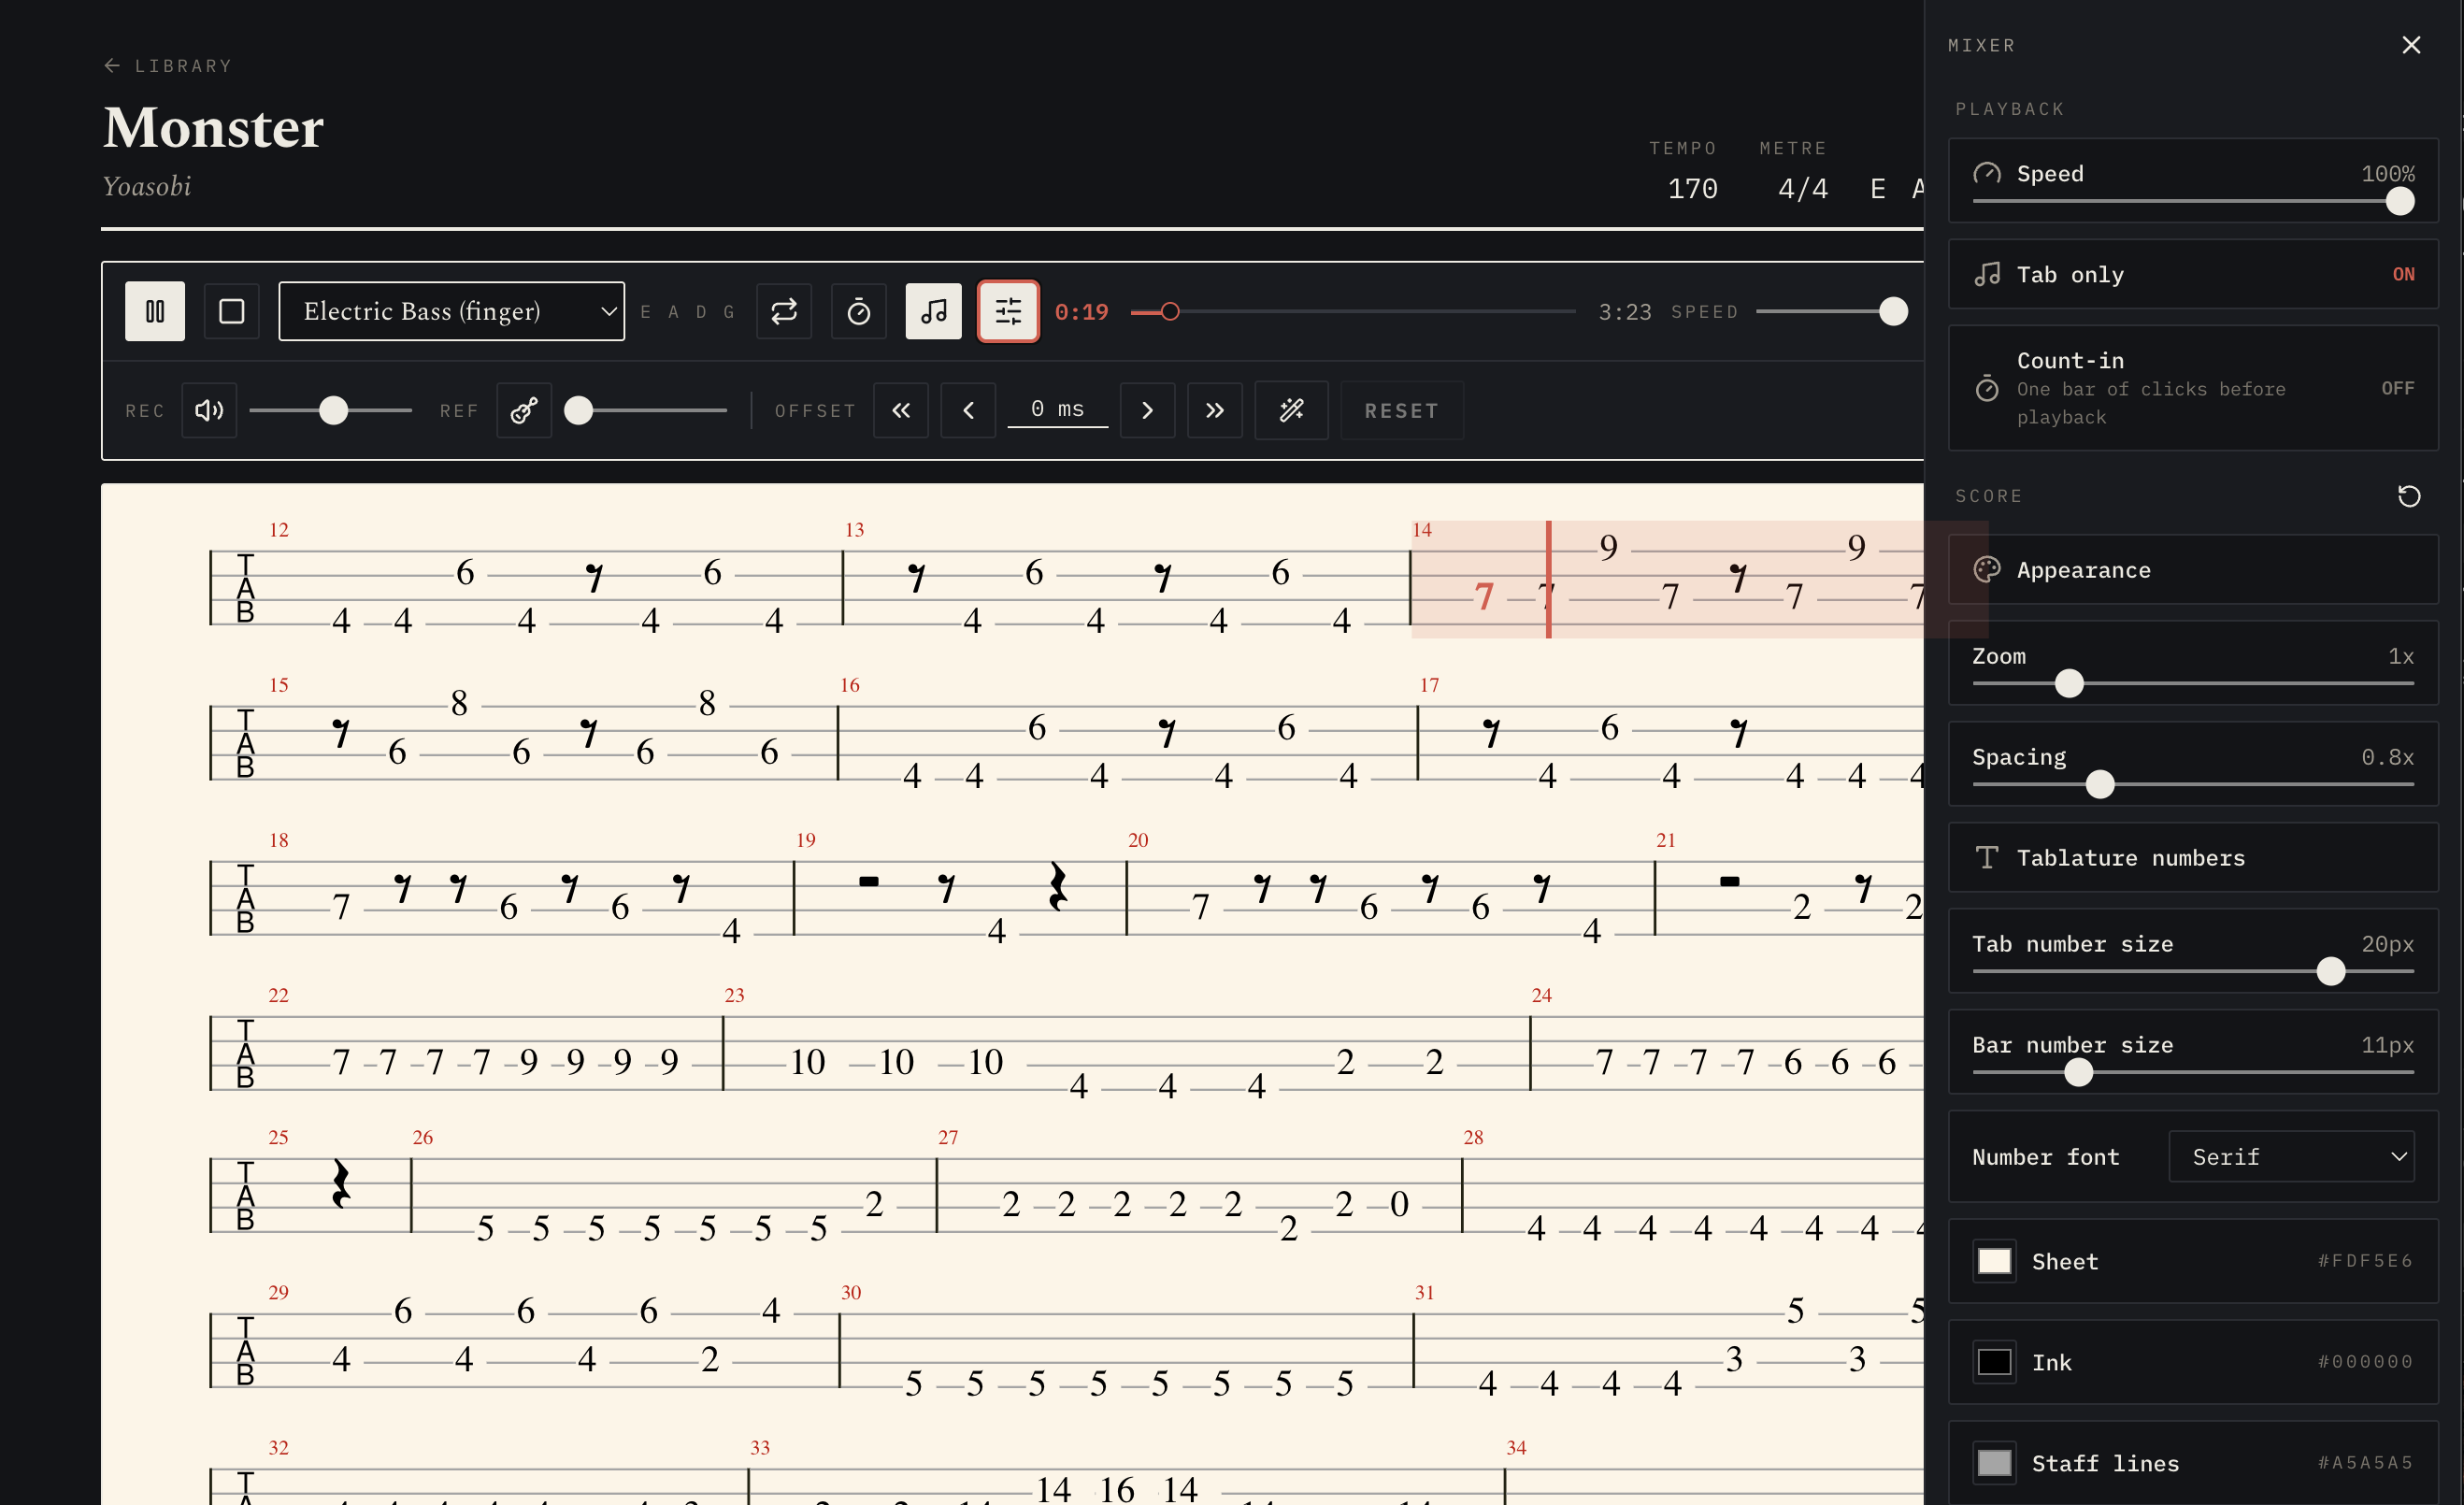Click the mixer sliders icon

click(x=1008, y=311)
